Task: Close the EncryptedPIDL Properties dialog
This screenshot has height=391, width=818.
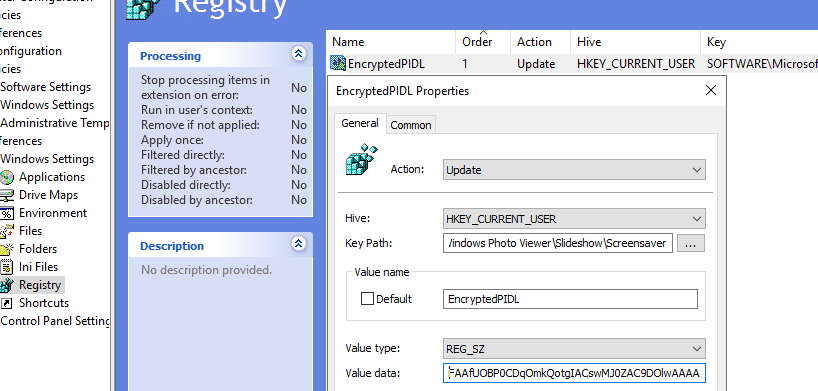Action: (711, 90)
